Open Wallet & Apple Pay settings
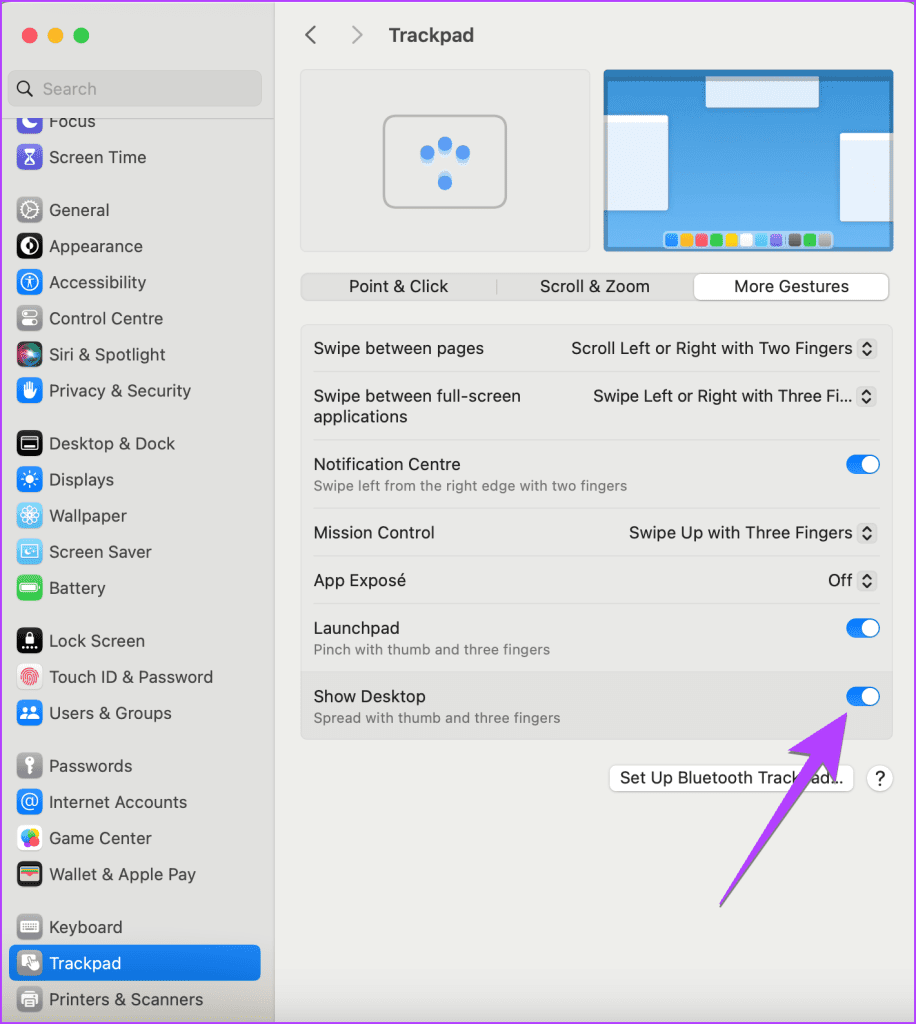Image resolution: width=916 pixels, height=1024 pixels. coord(120,874)
